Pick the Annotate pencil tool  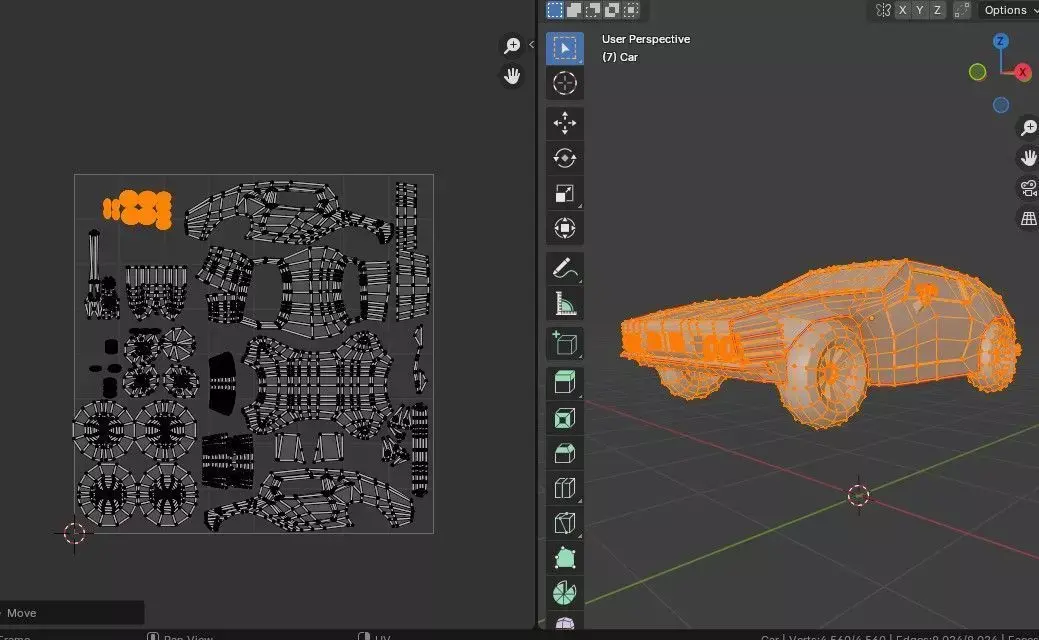pyautogui.click(x=565, y=268)
